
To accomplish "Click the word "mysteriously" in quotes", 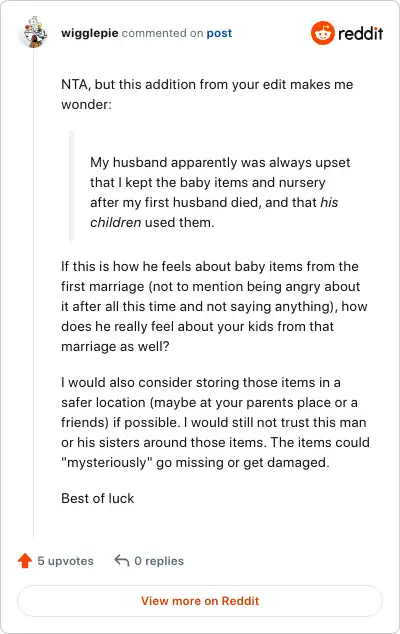I will [x=107, y=462].
